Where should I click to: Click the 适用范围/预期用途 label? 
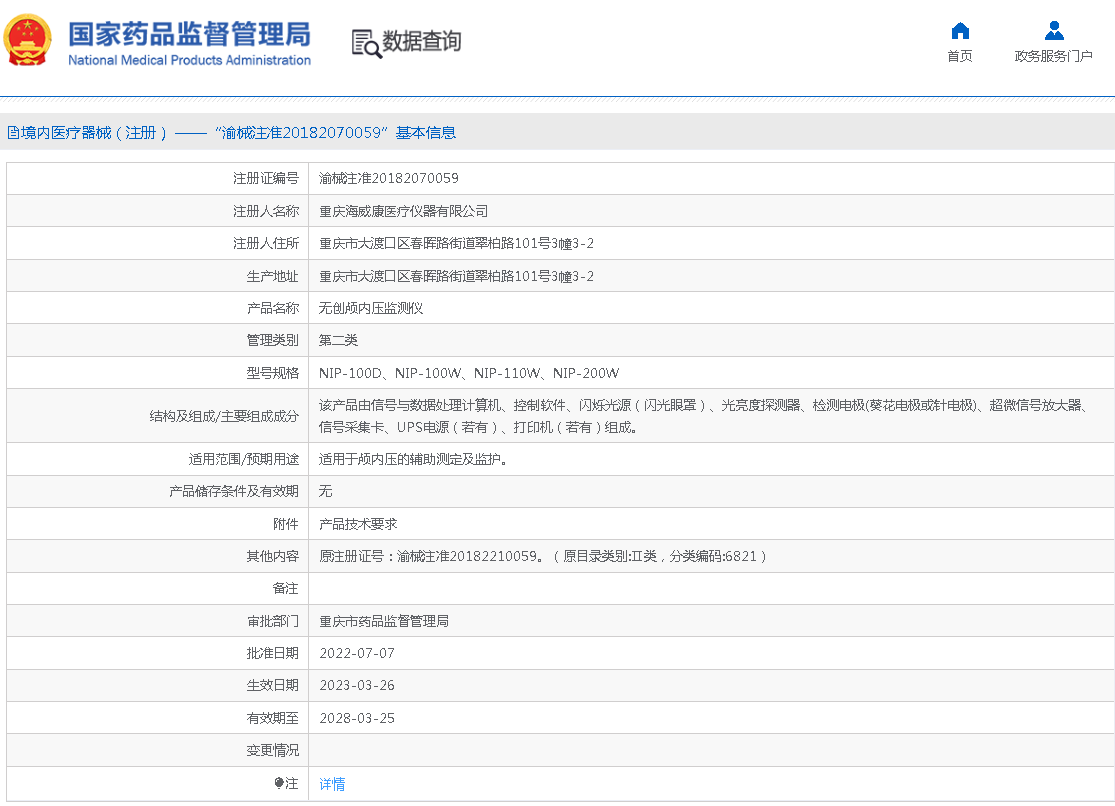(243, 460)
